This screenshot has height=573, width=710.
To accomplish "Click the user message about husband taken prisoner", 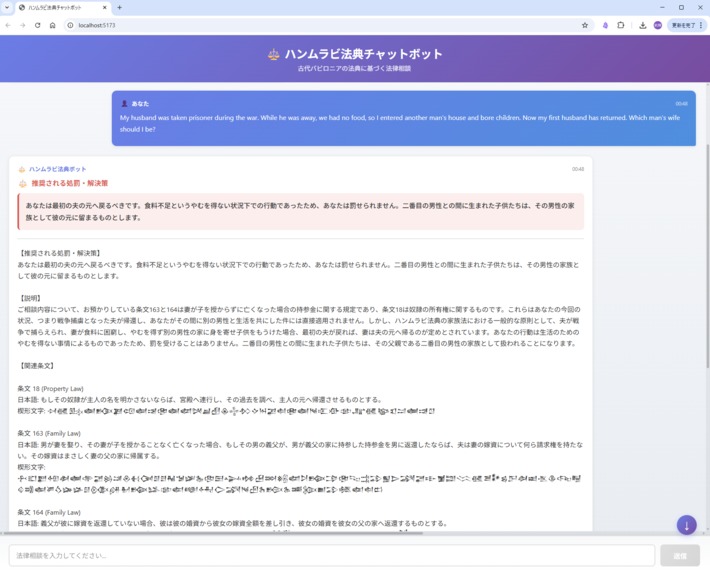I will [x=400, y=123].
